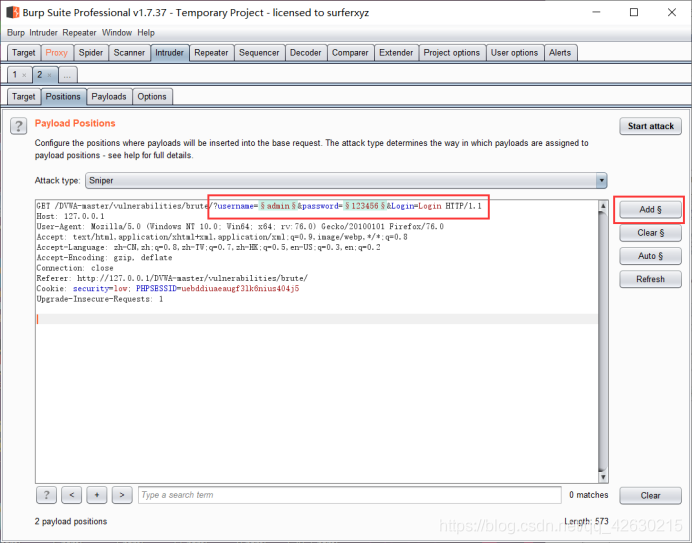Click the next match arrow button
Image resolution: width=692 pixels, height=544 pixels.
coord(122,495)
